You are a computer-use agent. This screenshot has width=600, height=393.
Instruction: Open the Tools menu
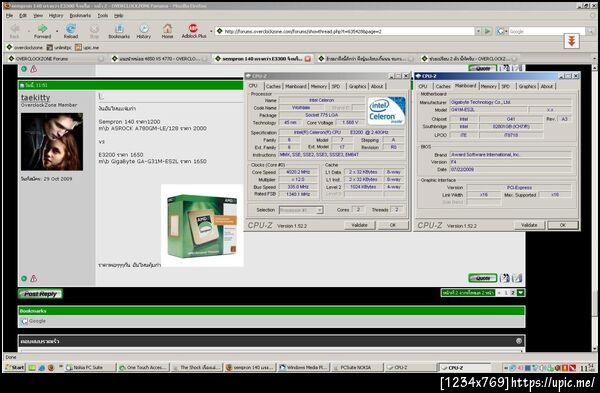(x=103, y=15)
